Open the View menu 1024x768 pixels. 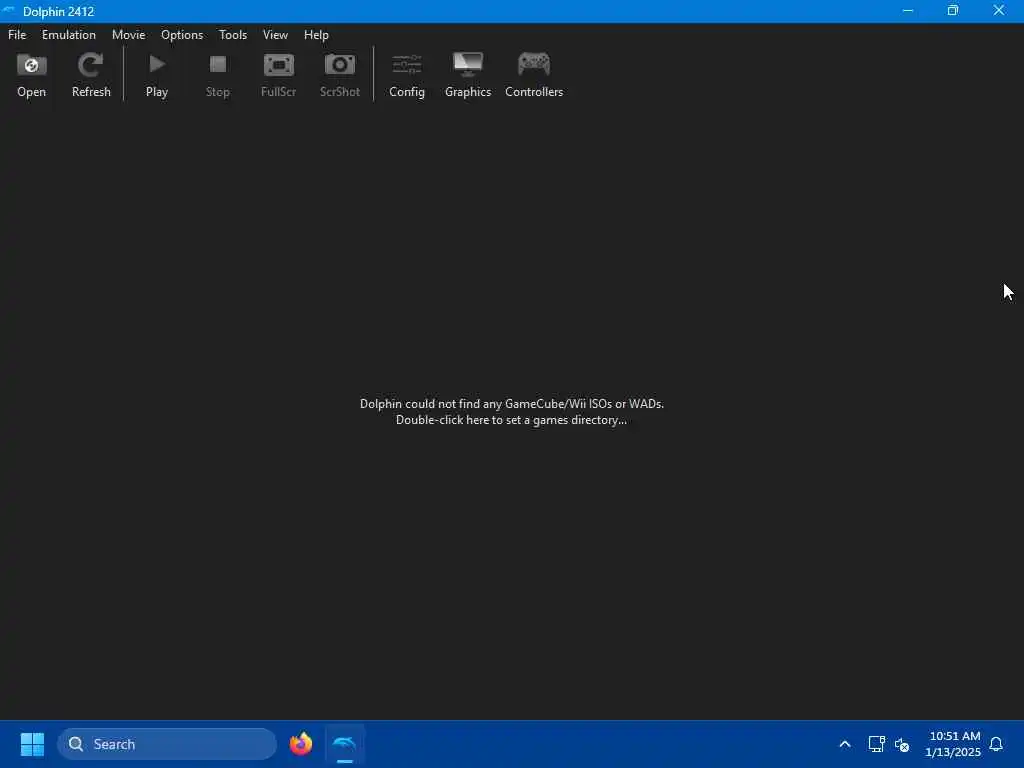(x=275, y=35)
